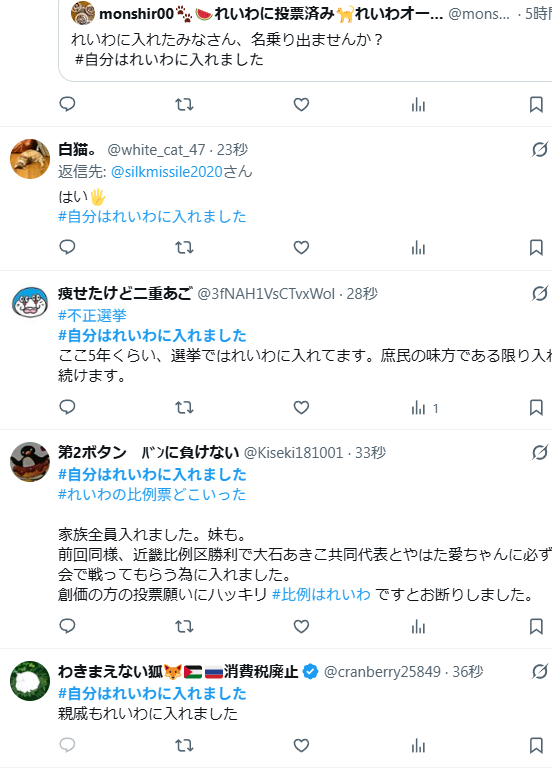The height and width of the screenshot is (769, 552).
Task: Open hashtag #れいわの比例票どこいった
Action: coord(152,494)
